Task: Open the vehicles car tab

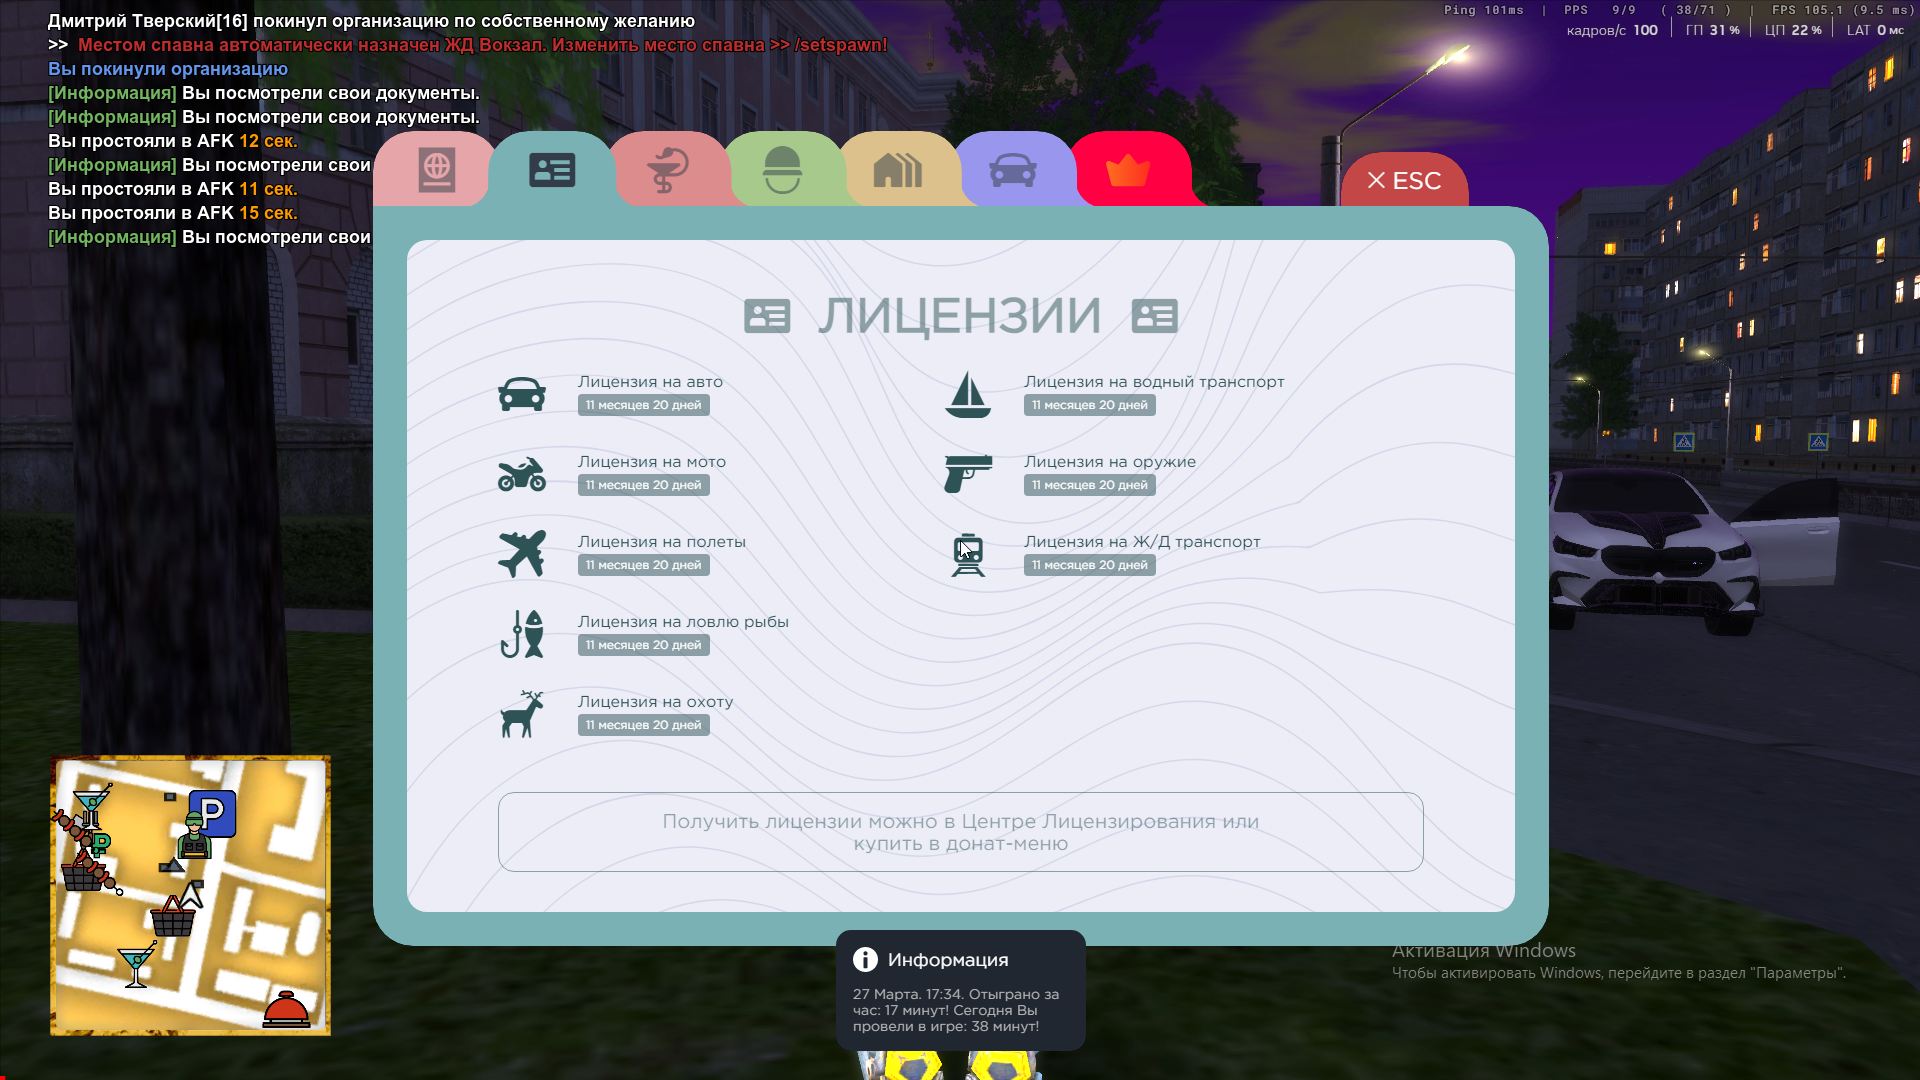Action: [x=1012, y=171]
